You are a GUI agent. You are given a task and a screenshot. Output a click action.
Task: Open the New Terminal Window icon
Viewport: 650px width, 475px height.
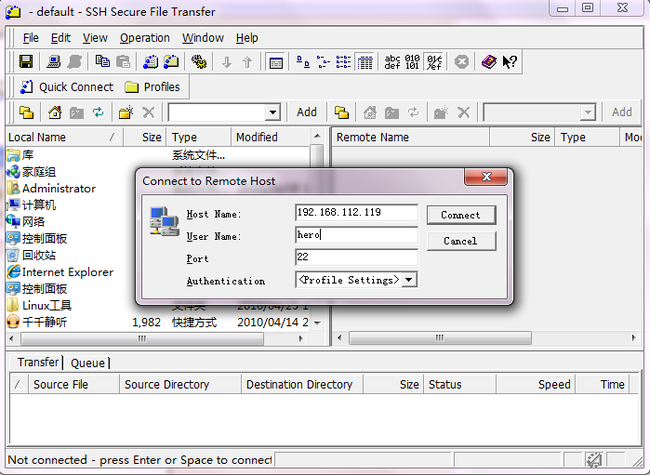click(x=150, y=62)
